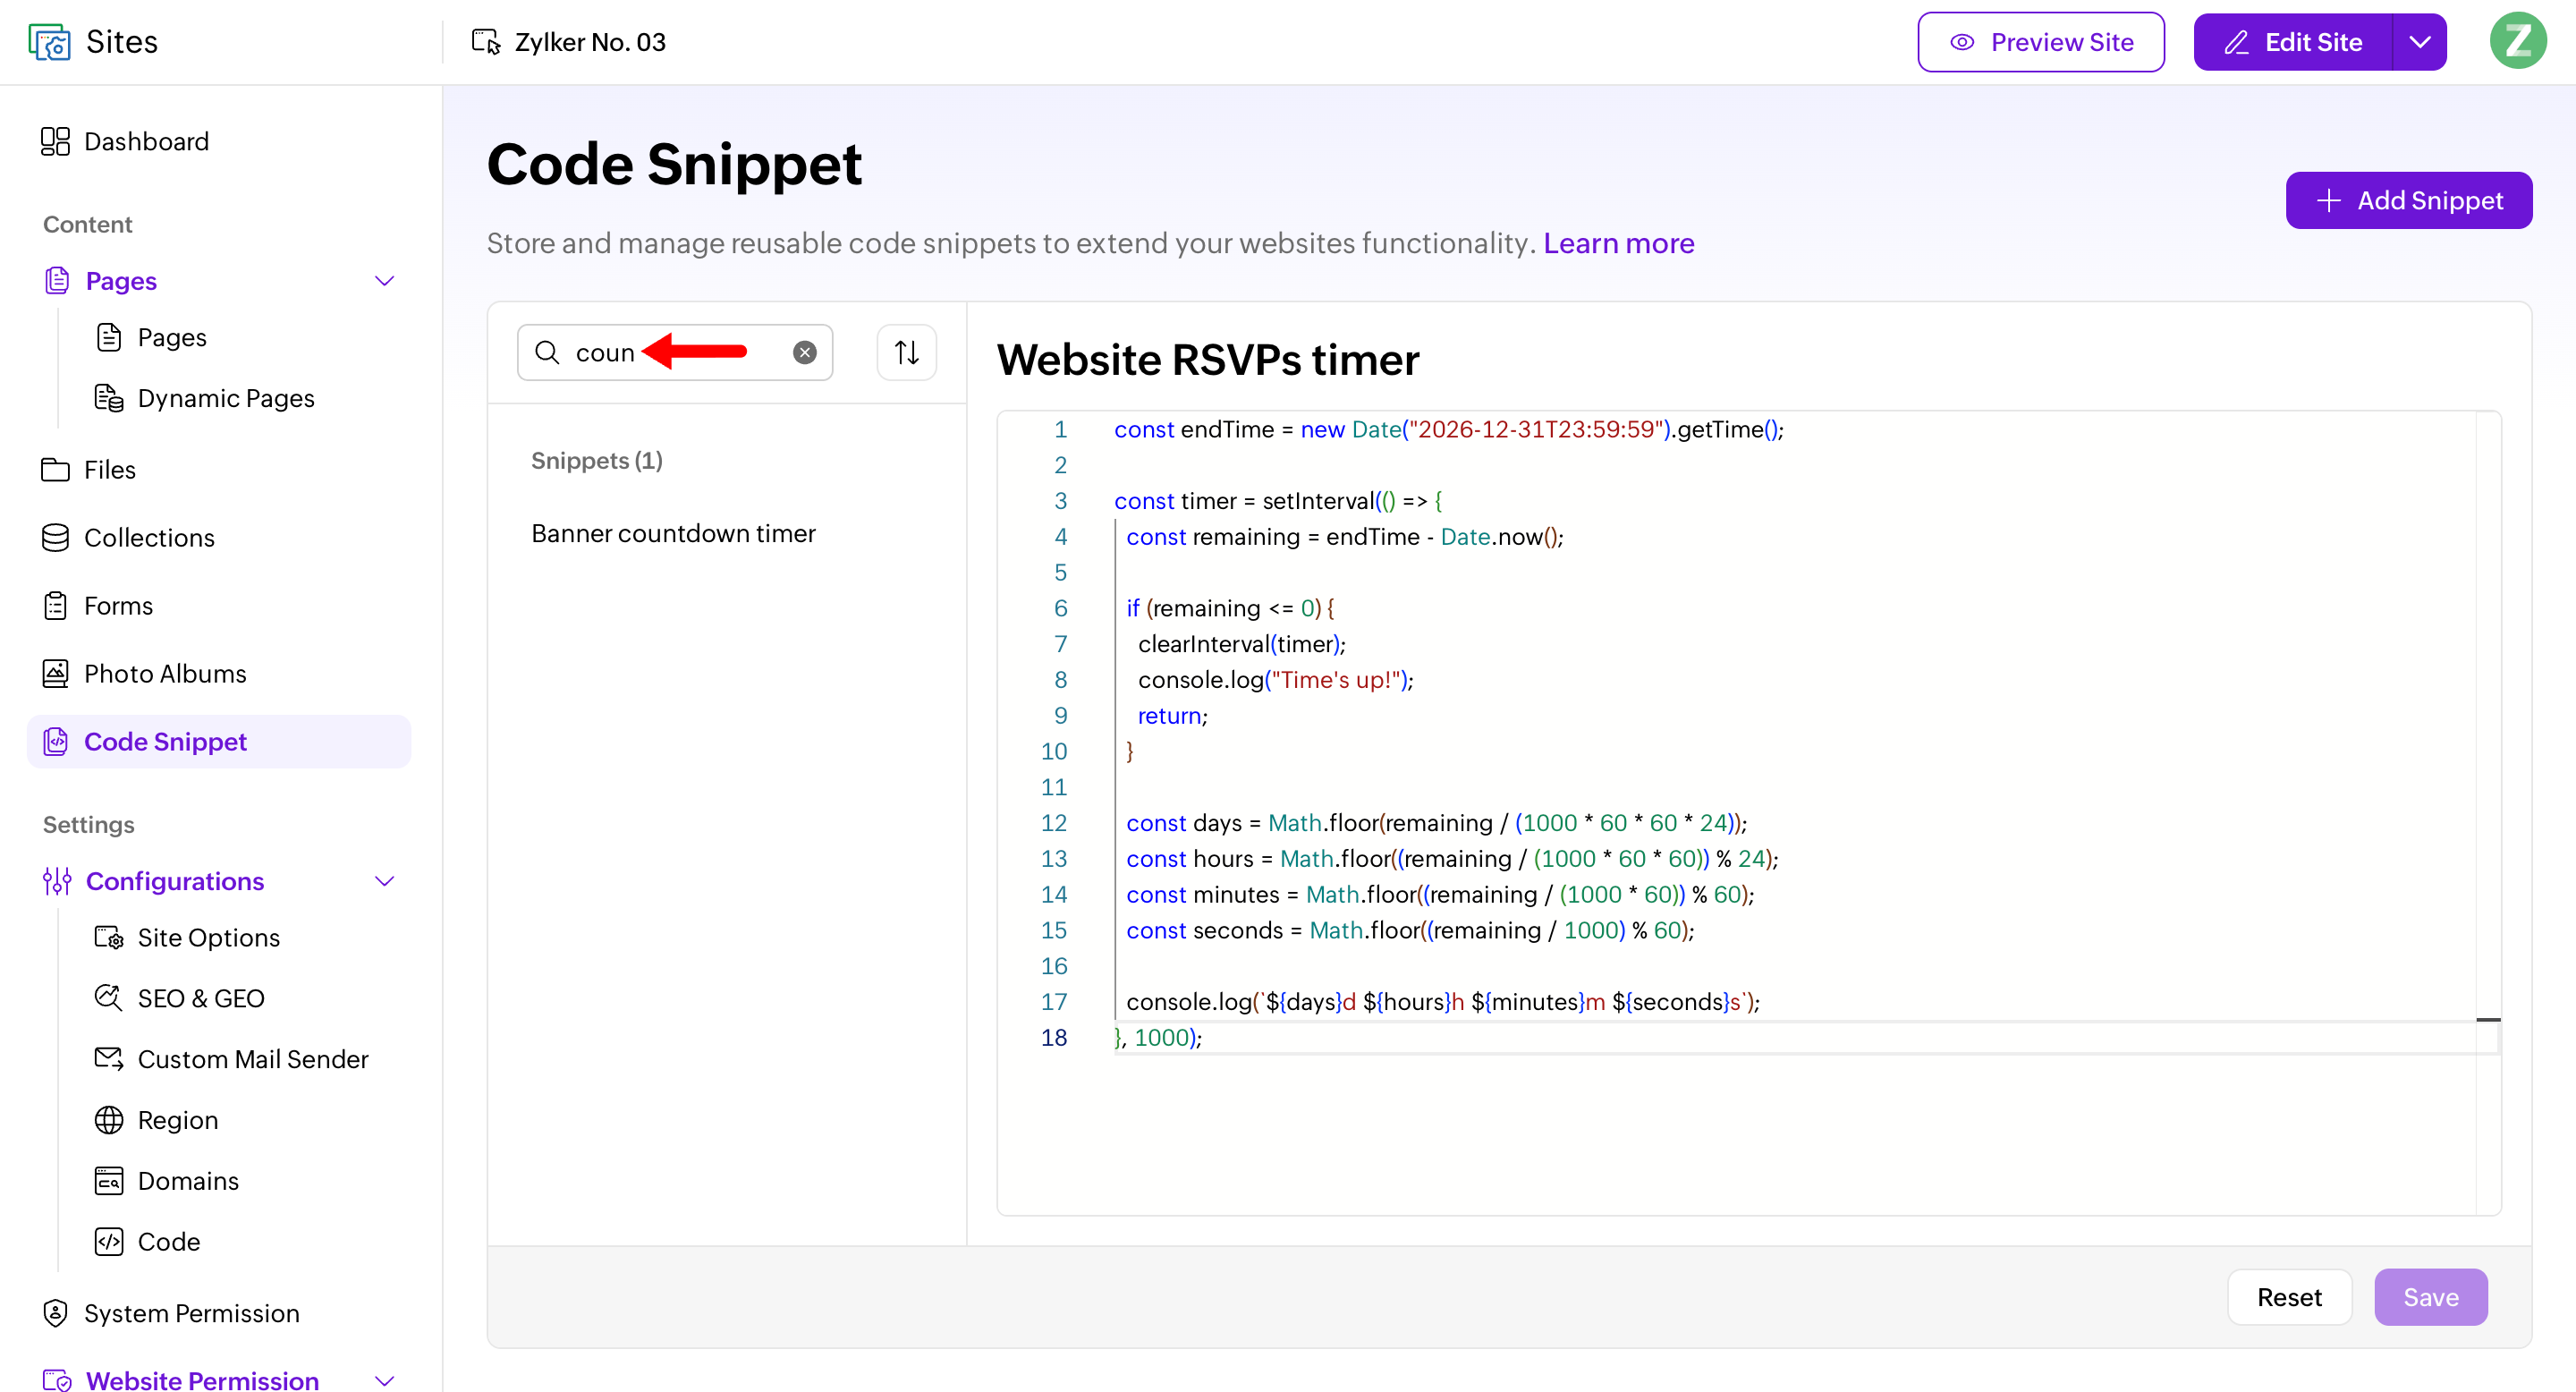The width and height of the screenshot is (2576, 1392).
Task: Click the Snippets (1) label
Action: (x=596, y=460)
